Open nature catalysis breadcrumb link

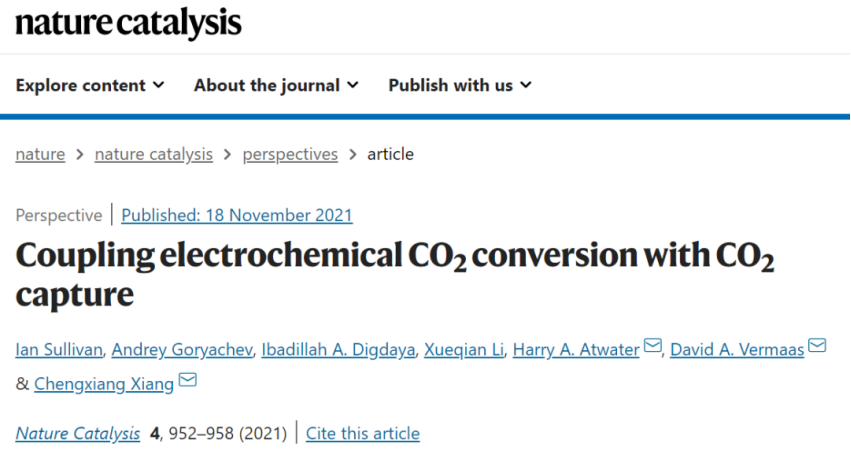tap(154, 154)
